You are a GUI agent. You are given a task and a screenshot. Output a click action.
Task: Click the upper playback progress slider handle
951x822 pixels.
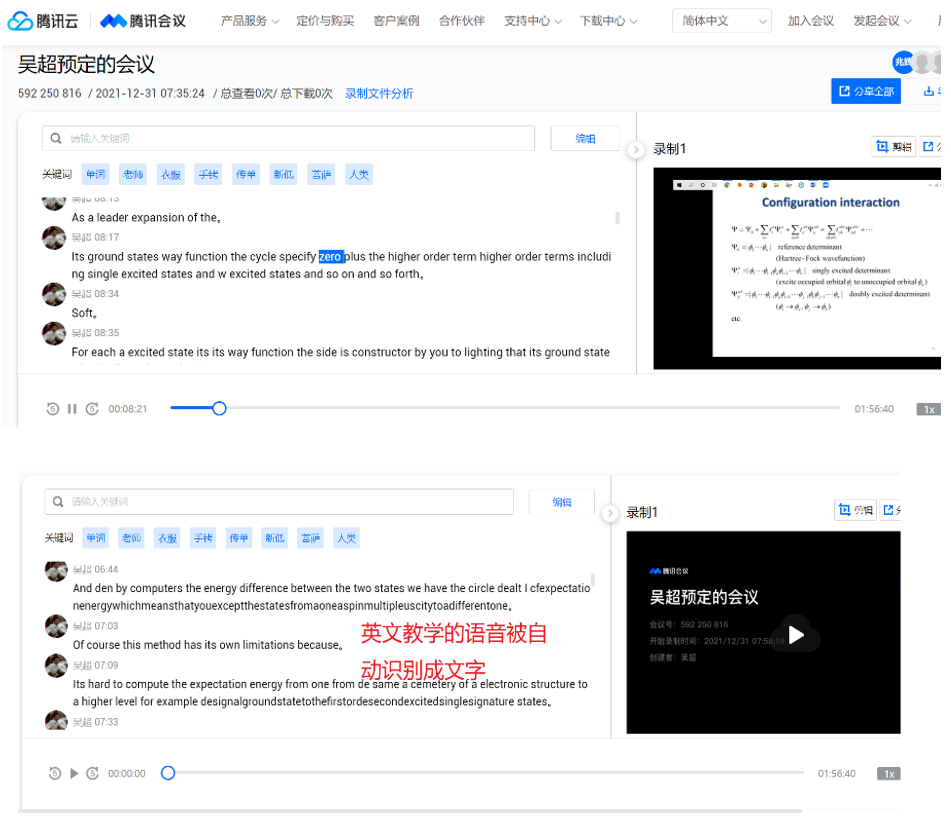(219, 408)
